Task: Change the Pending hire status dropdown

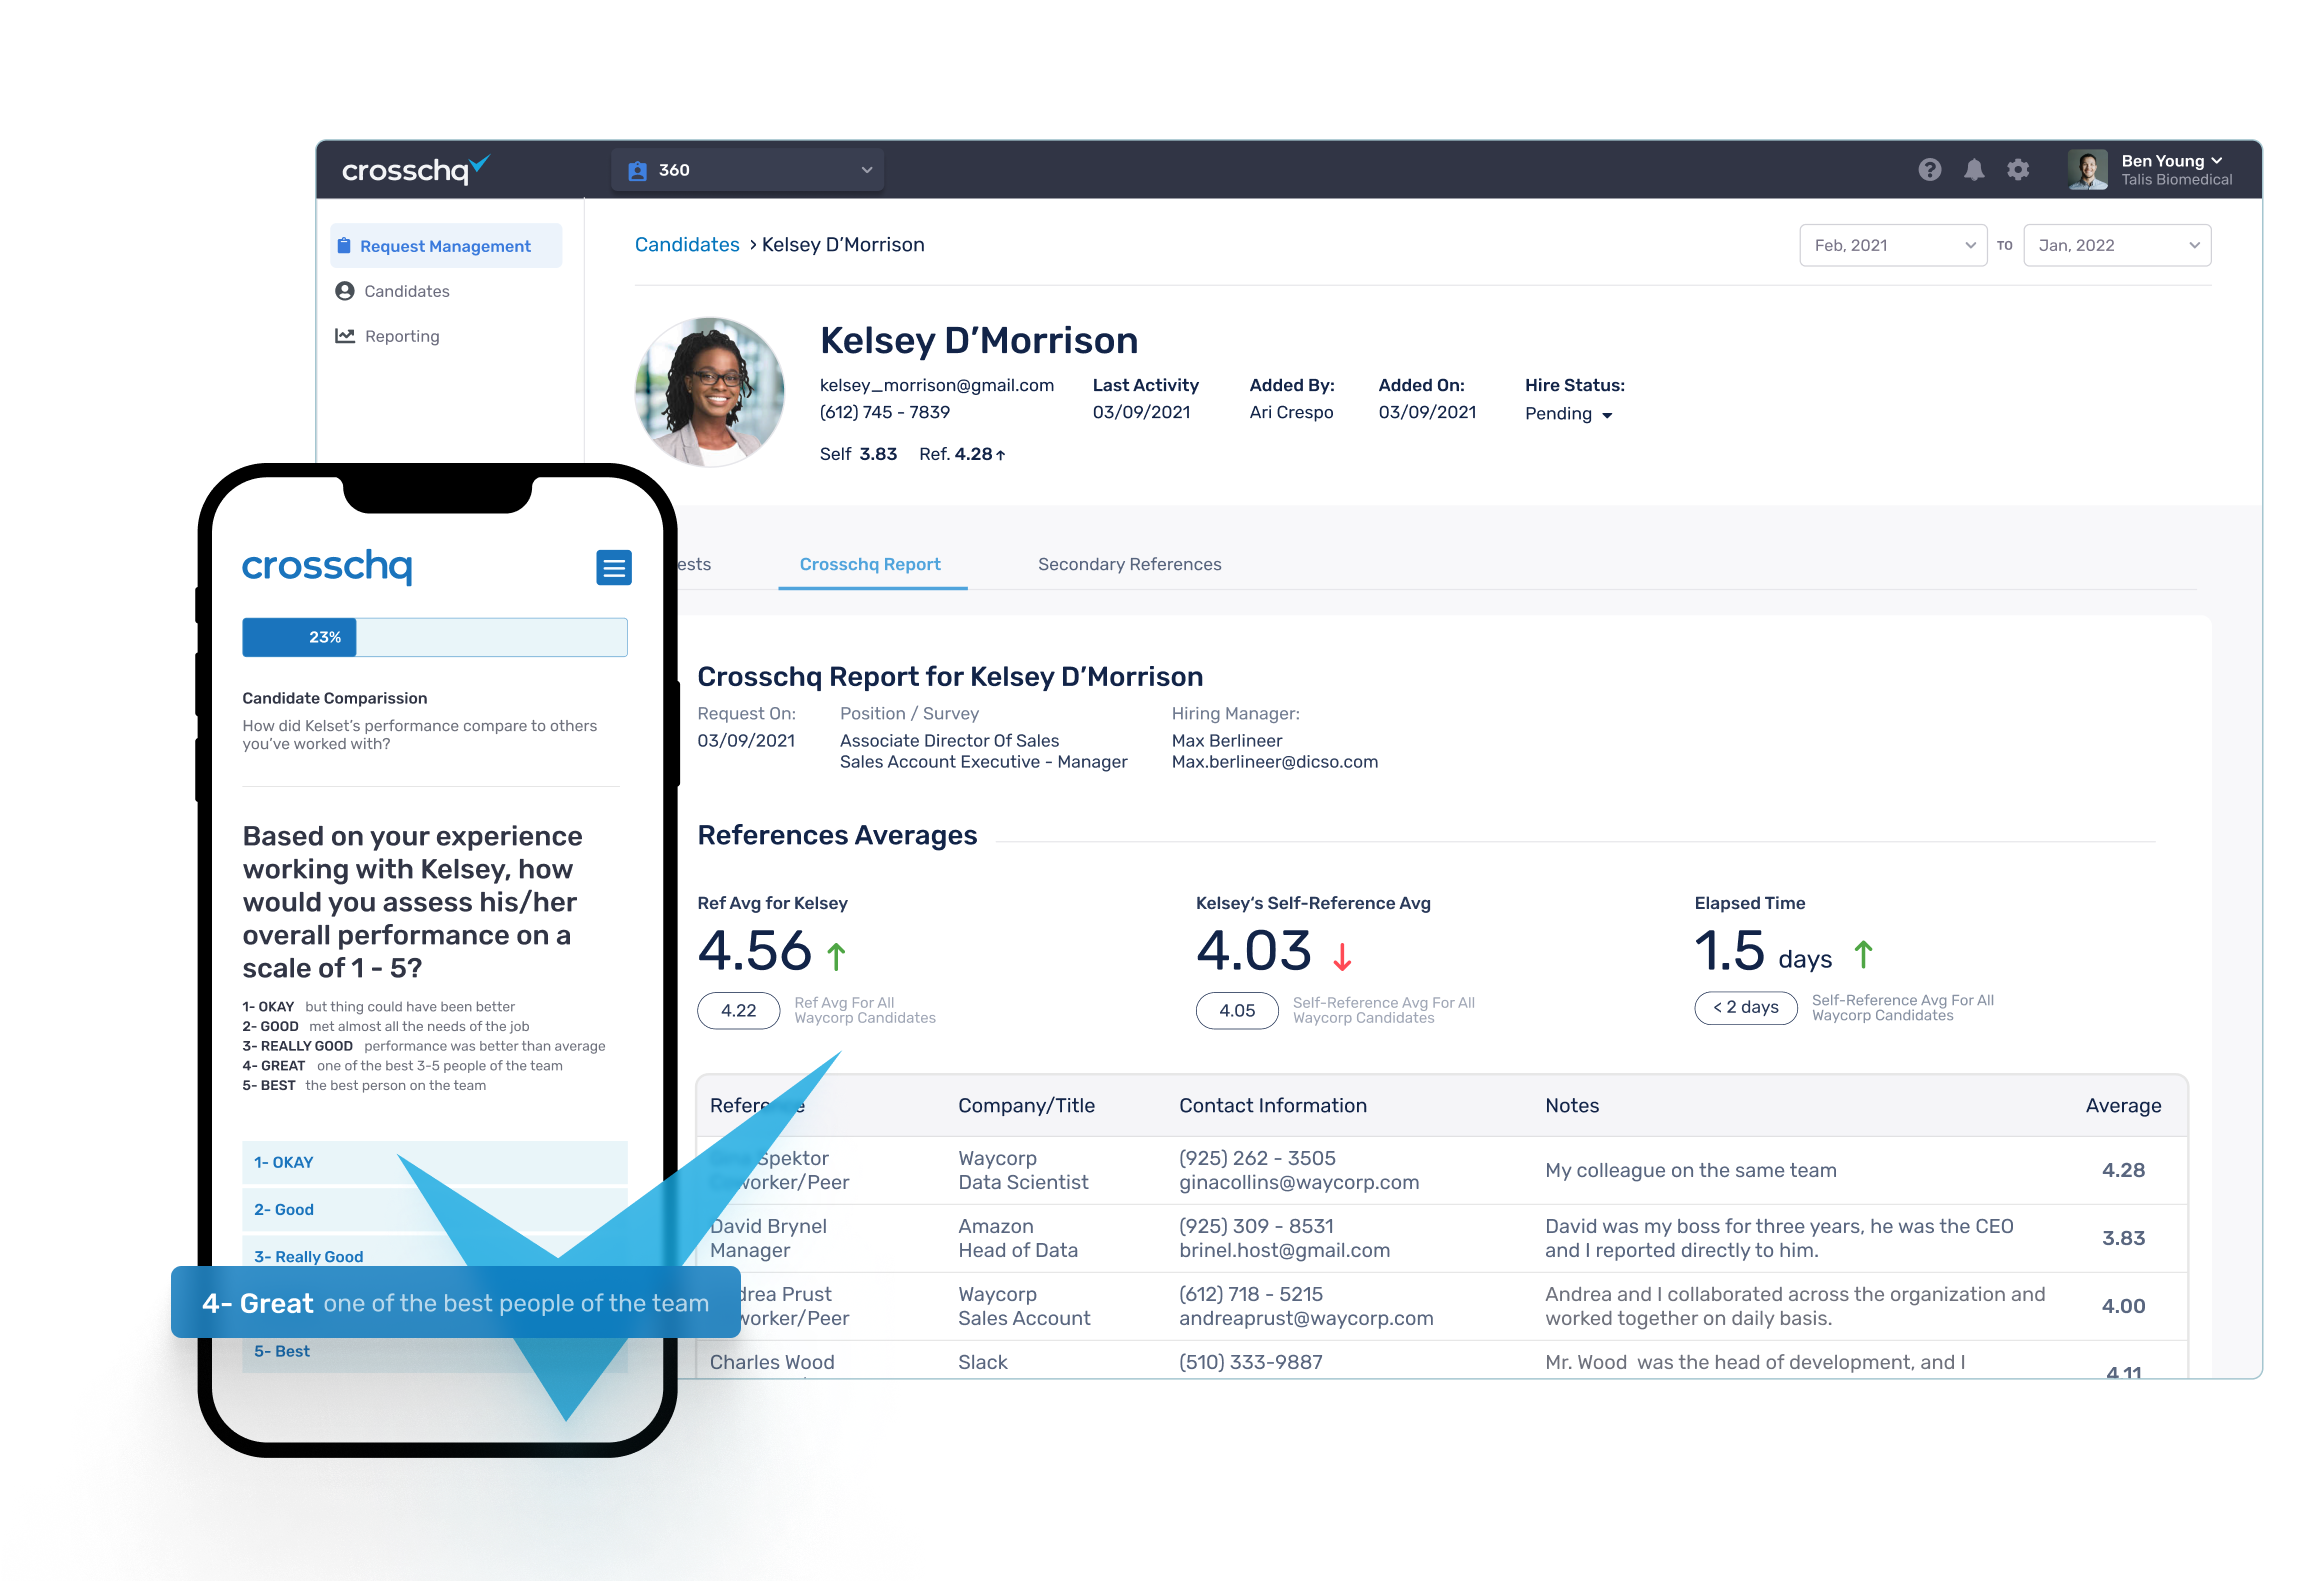Action: click(x=1568, y=414)
